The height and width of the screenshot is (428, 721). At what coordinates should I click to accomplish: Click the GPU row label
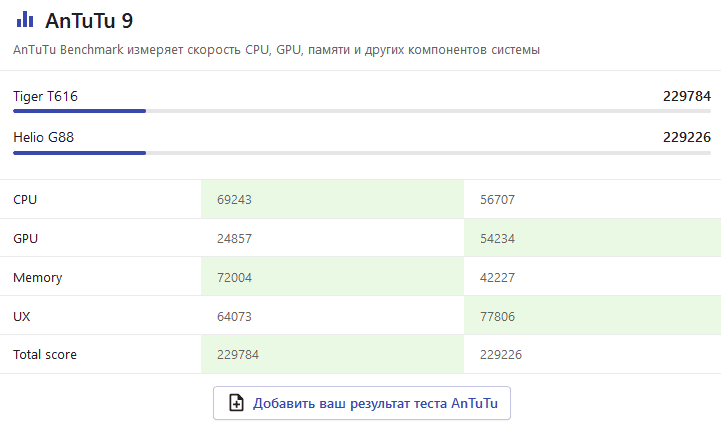tap(25, 239)
